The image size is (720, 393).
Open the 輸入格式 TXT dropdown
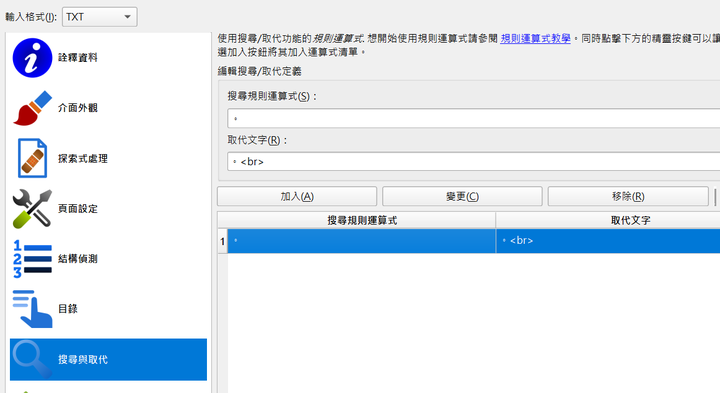tap(100, 17)
